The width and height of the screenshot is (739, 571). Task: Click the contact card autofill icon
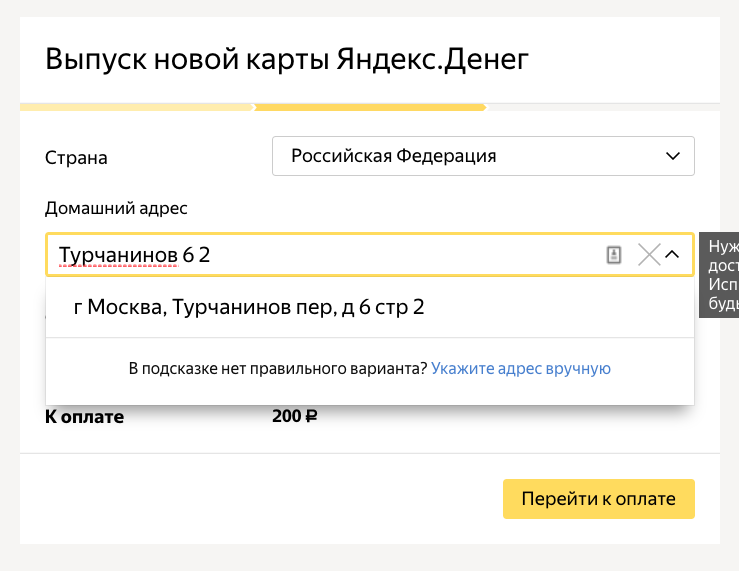613,255
